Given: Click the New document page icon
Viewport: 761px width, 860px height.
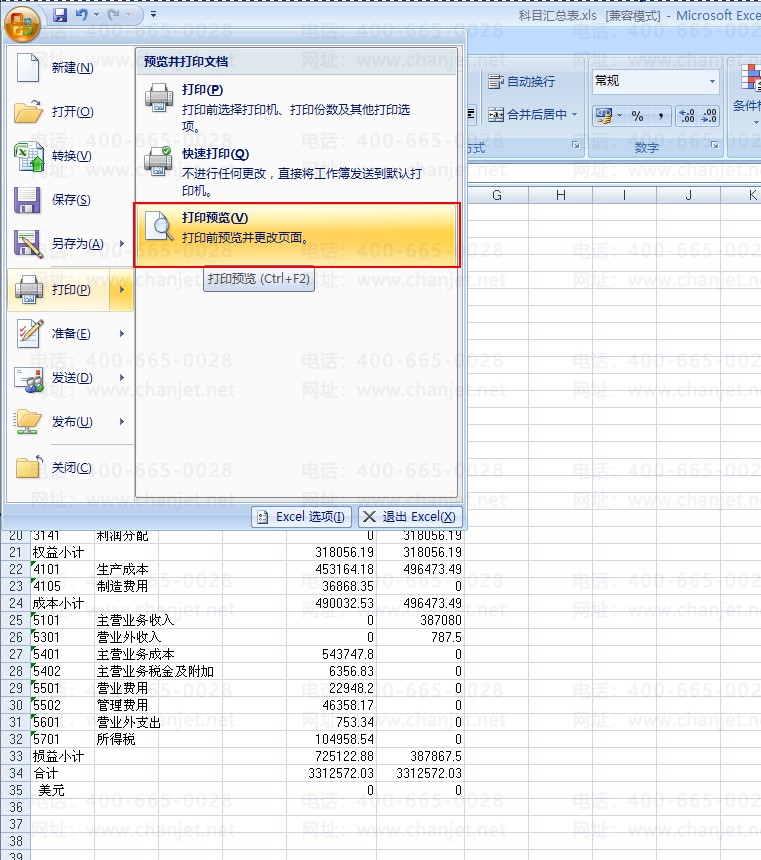Looking at the screenshot, I should (28, 68).
